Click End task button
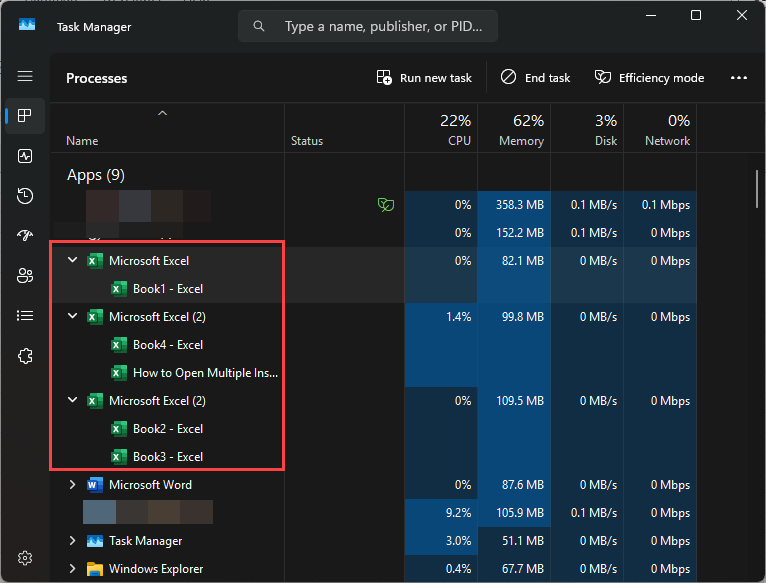 535,78
